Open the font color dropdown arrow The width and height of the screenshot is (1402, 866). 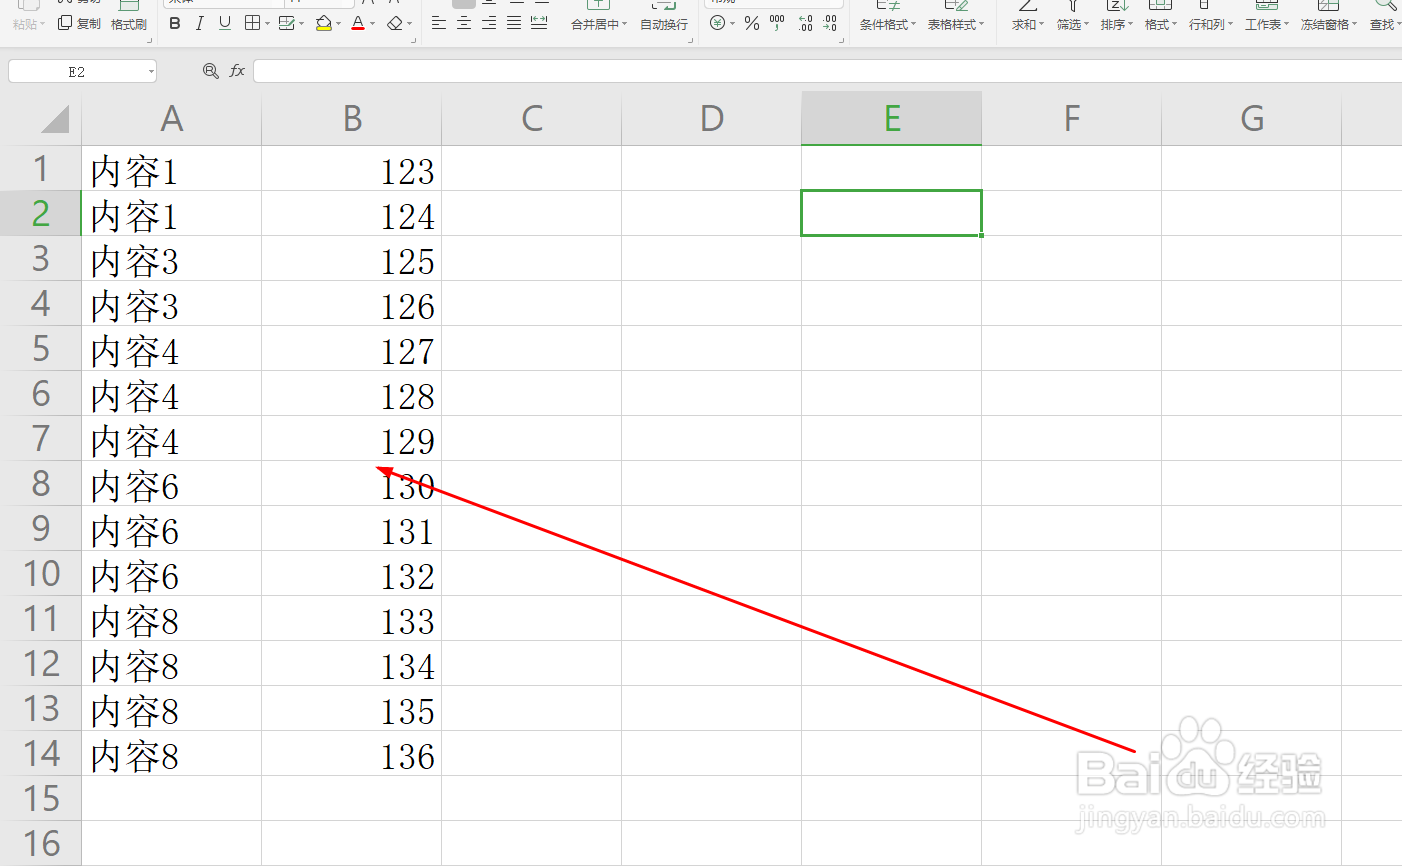[372, 24]
